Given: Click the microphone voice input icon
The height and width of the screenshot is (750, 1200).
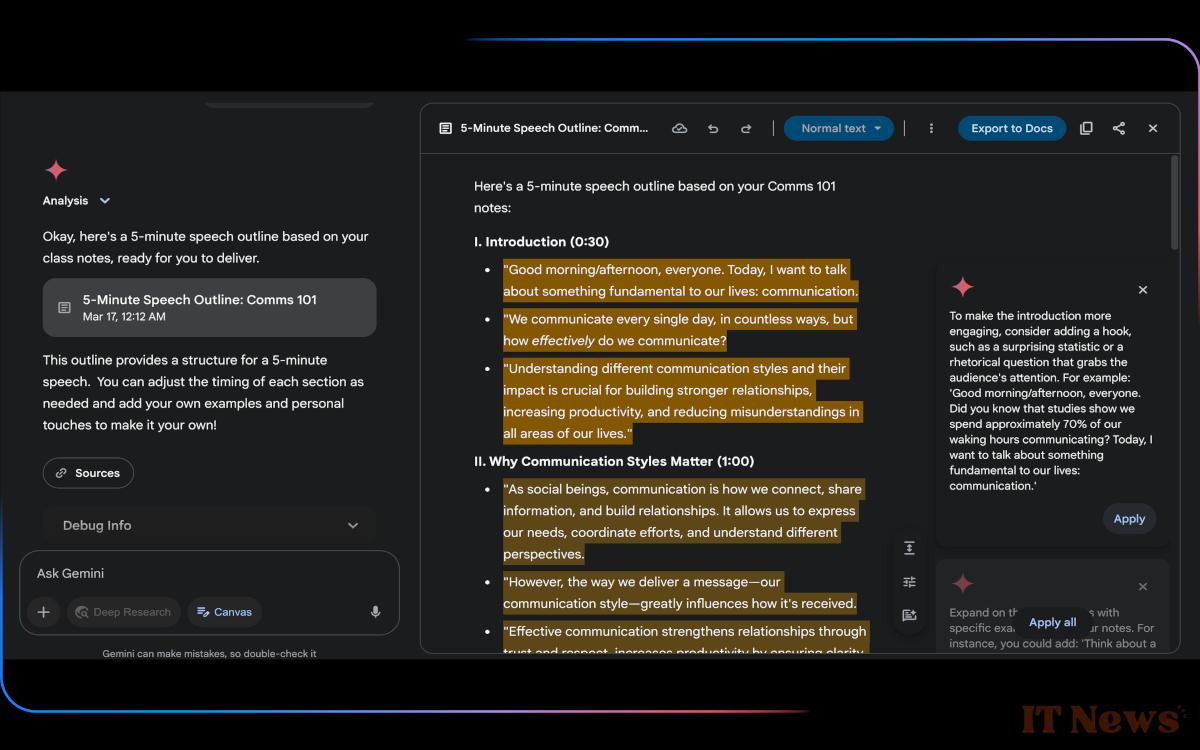Looking at the screenshot, I should click(x=375, y=612).
